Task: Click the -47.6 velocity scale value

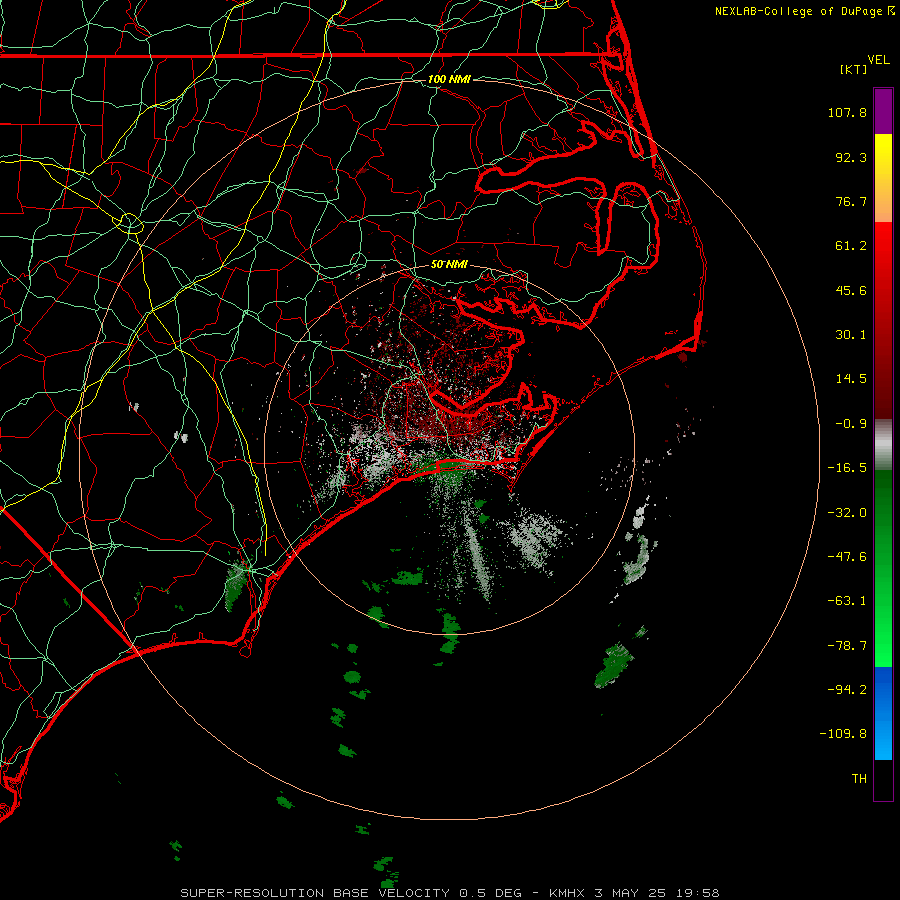Action: click(847, 557)
